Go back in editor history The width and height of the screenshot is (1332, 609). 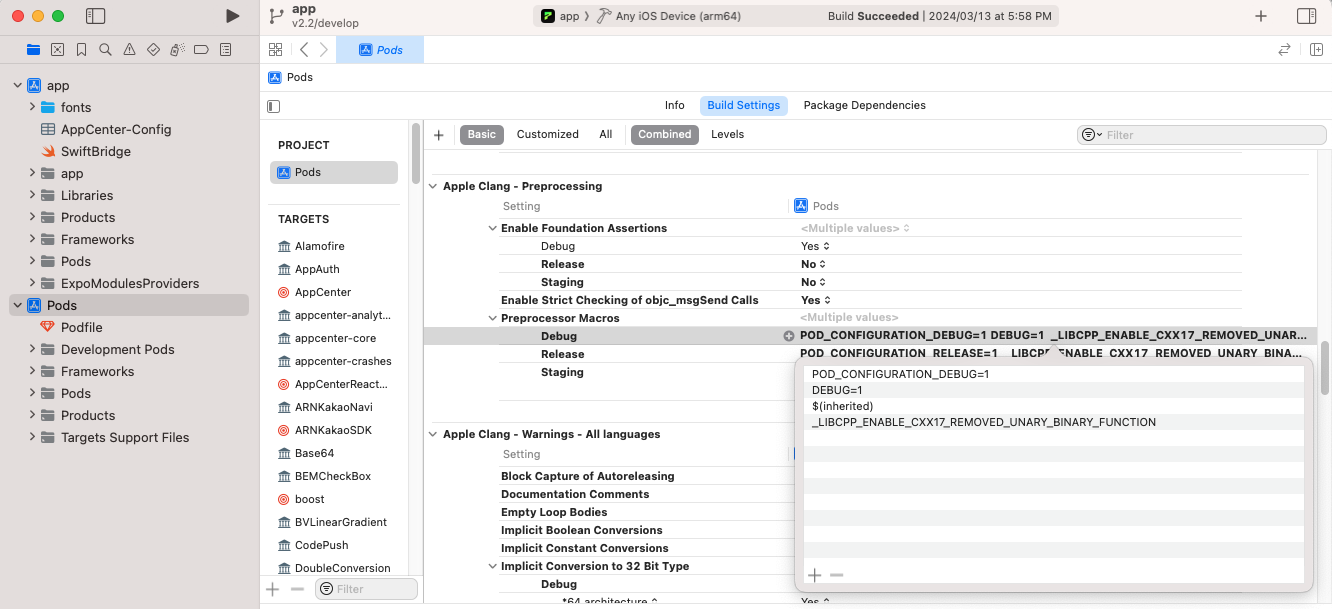click(x=304, y=50)
